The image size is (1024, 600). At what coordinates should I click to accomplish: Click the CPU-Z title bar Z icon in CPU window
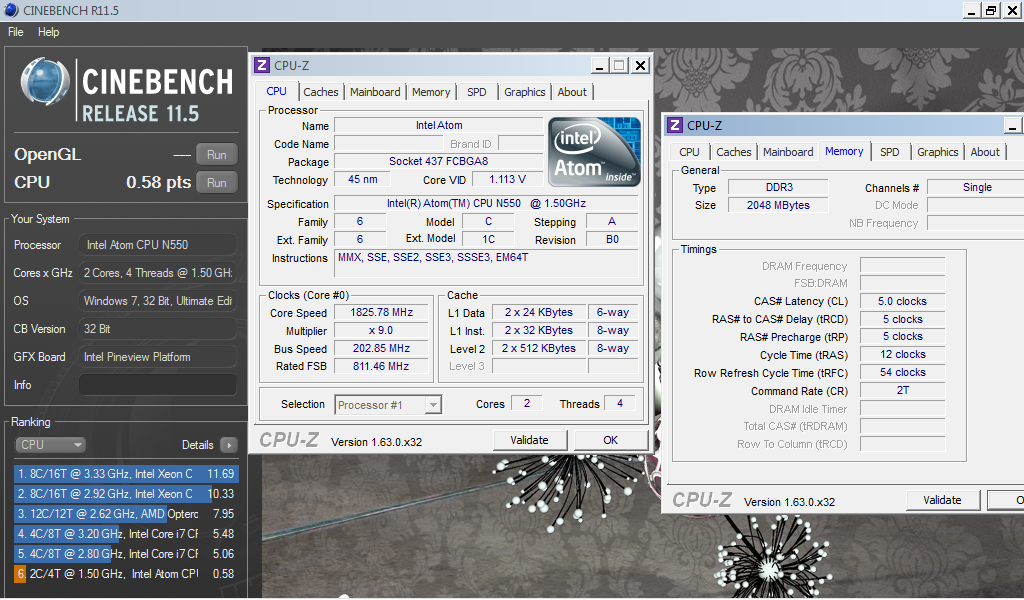tap(262, 65)
